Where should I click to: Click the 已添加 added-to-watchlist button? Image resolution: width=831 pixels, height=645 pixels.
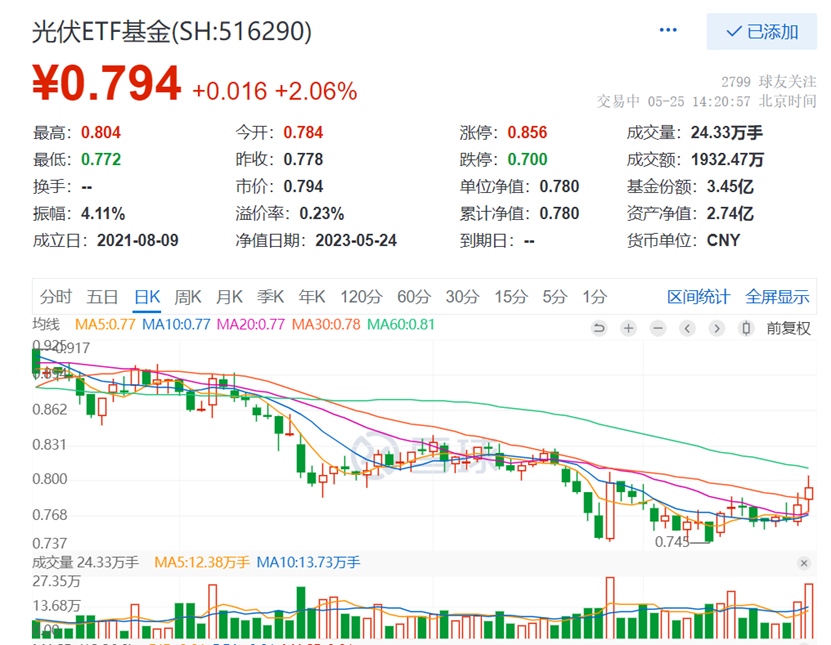tap(762, 32)
